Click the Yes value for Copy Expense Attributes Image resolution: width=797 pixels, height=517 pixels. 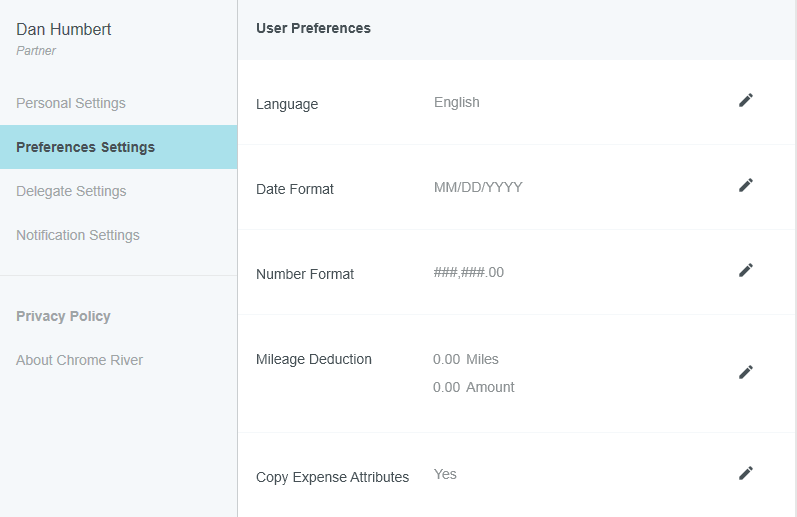click(445, 474)
